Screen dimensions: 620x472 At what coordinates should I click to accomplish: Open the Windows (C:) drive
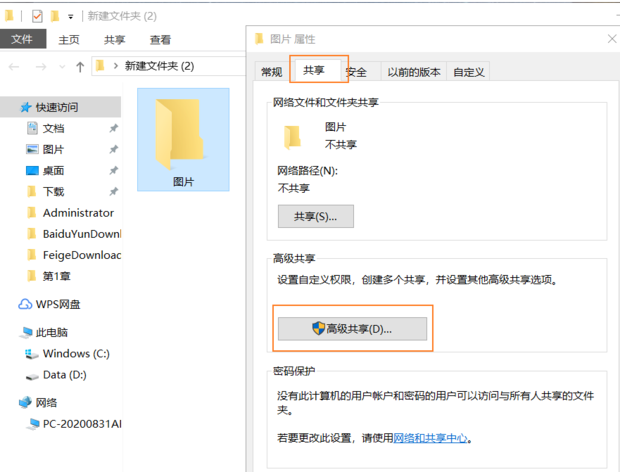(x=76, y=353)
